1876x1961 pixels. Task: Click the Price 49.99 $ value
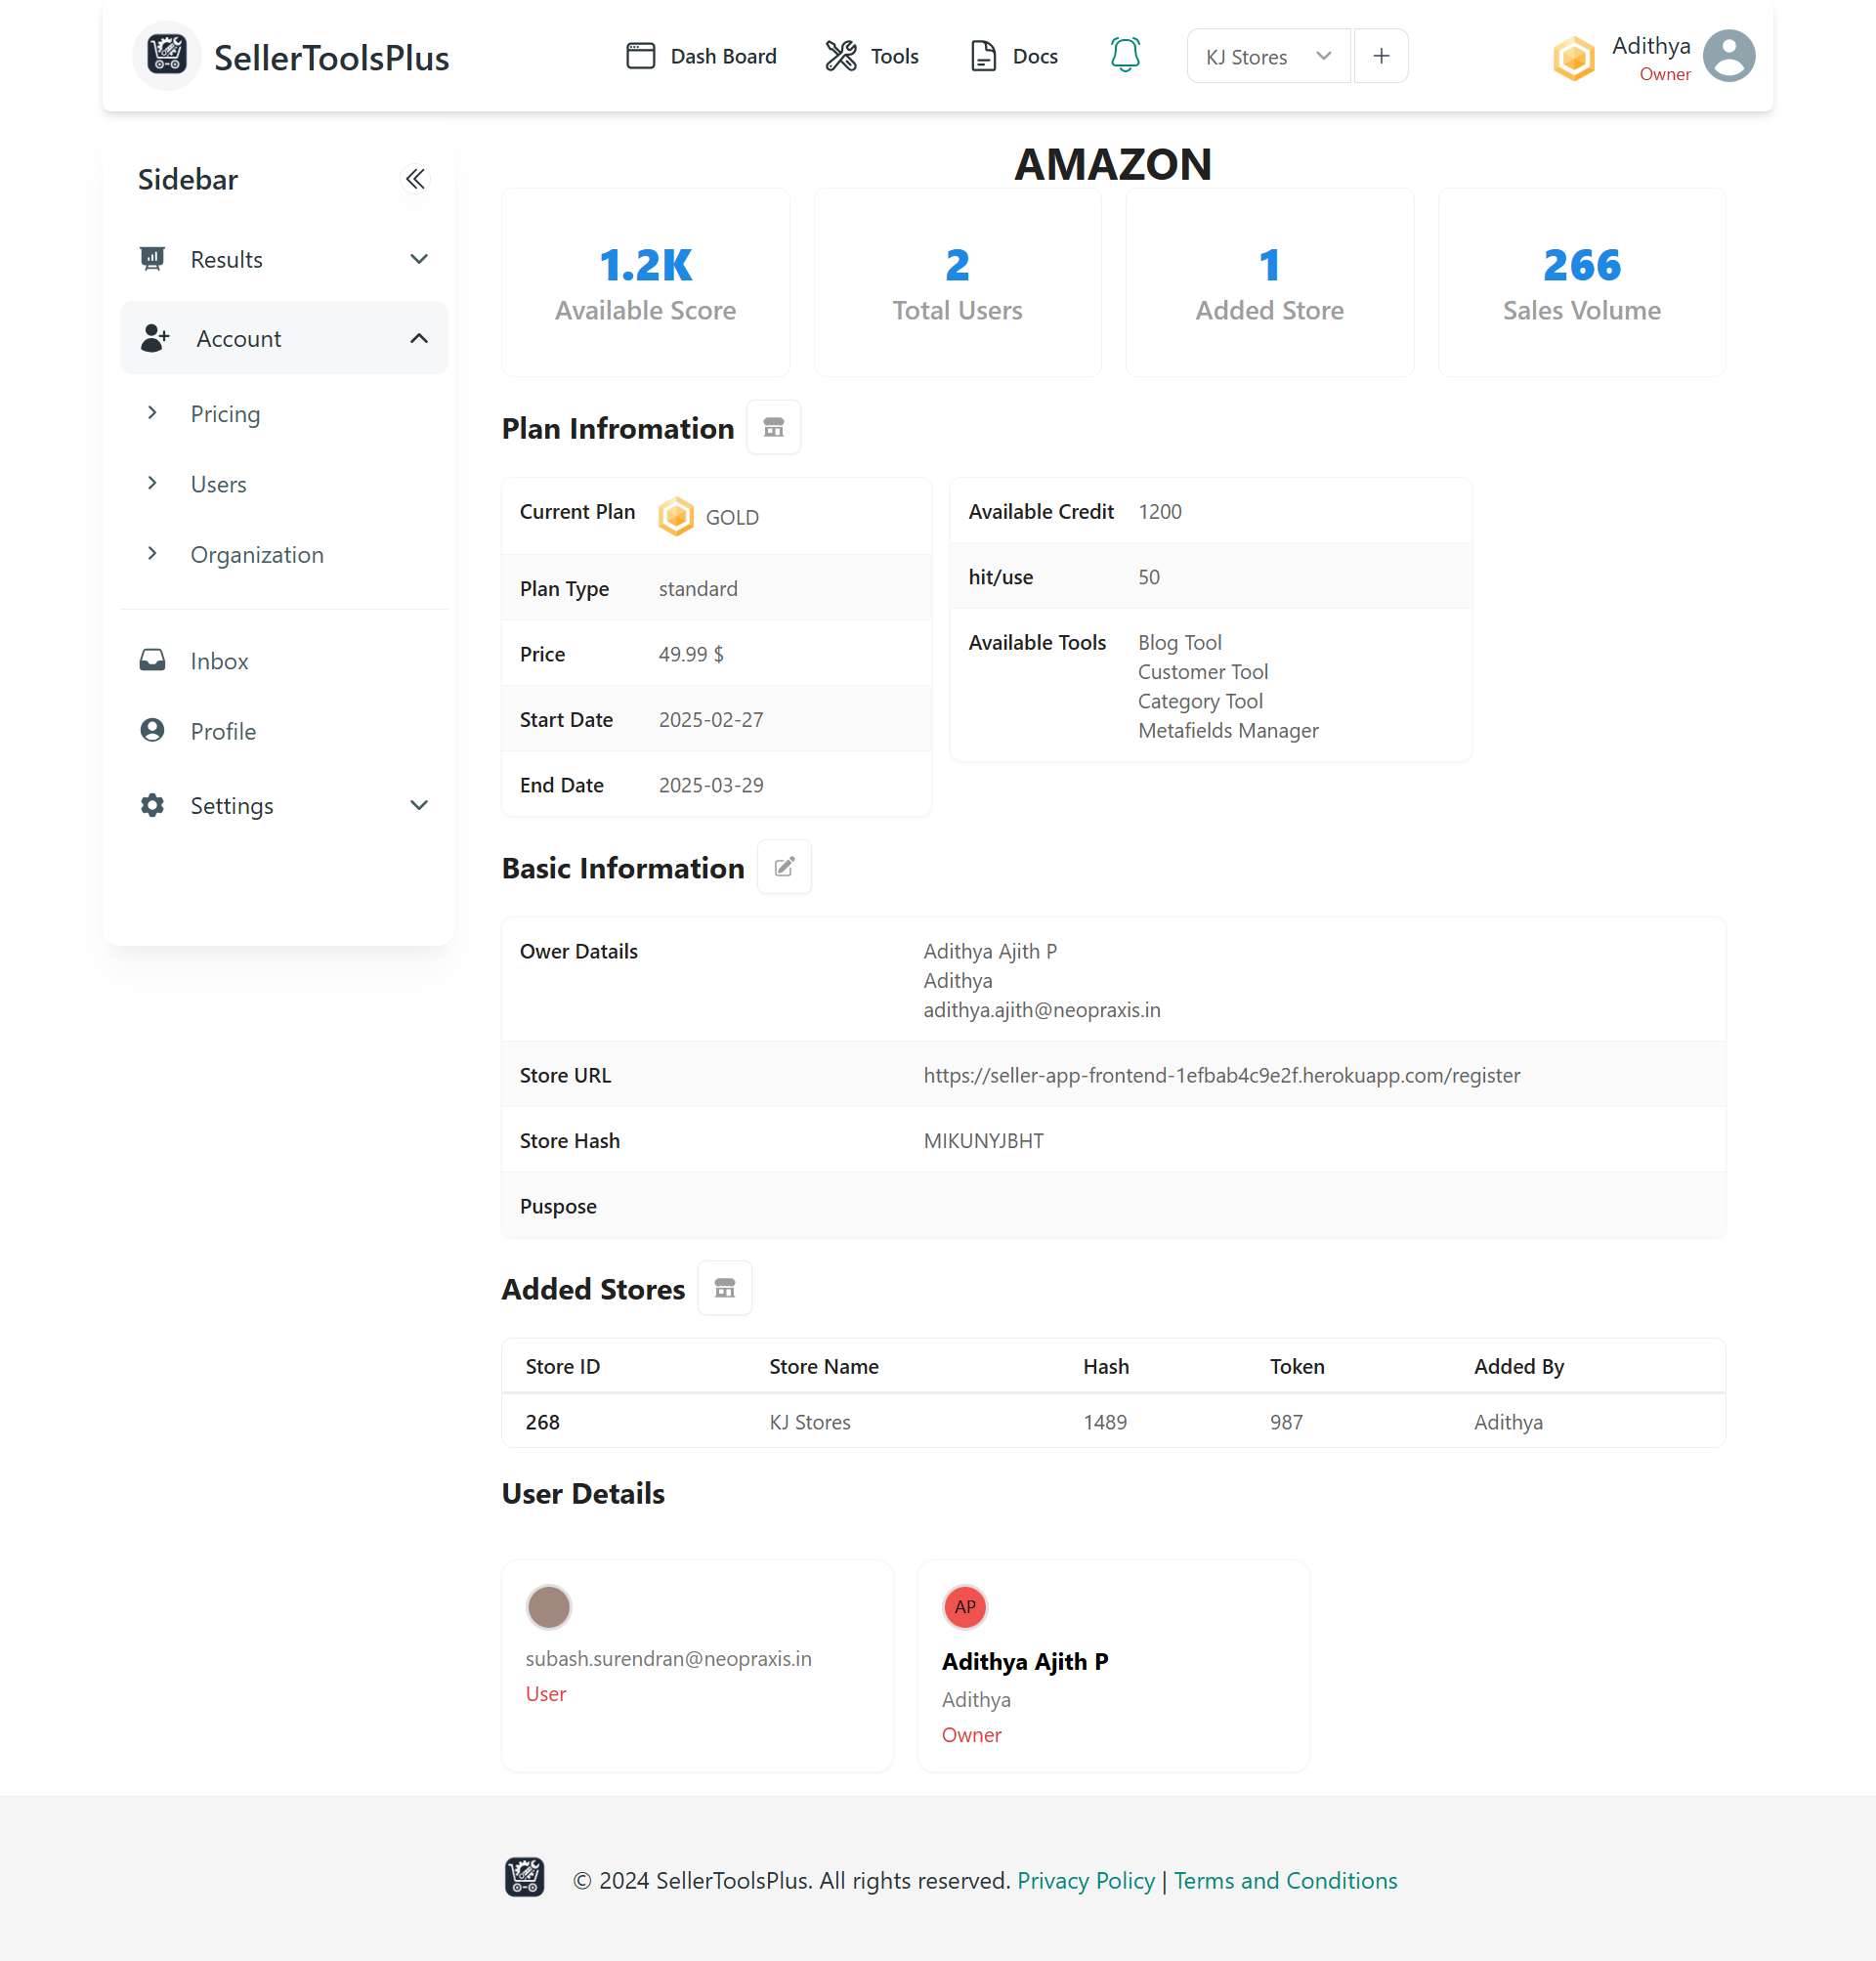690,654
